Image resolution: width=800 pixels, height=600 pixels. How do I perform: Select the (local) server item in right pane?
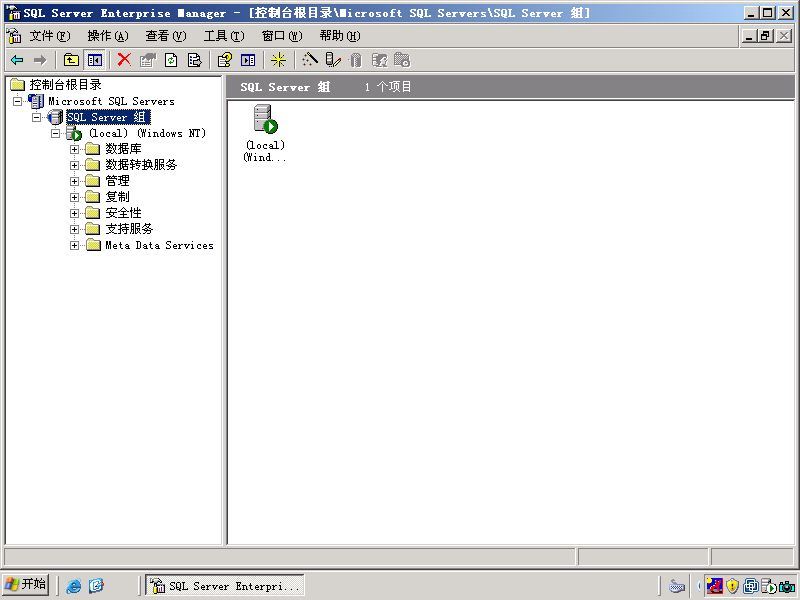pos(265,133)
